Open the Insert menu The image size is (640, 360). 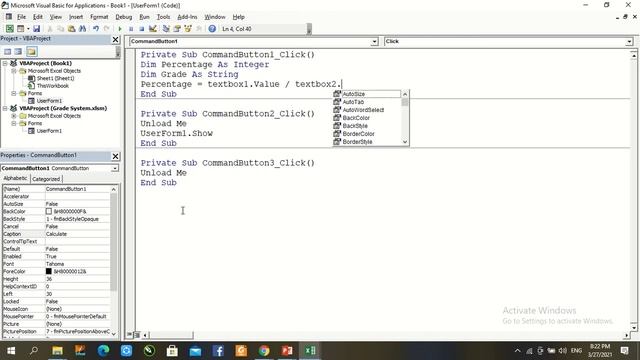tap(76, 17)
